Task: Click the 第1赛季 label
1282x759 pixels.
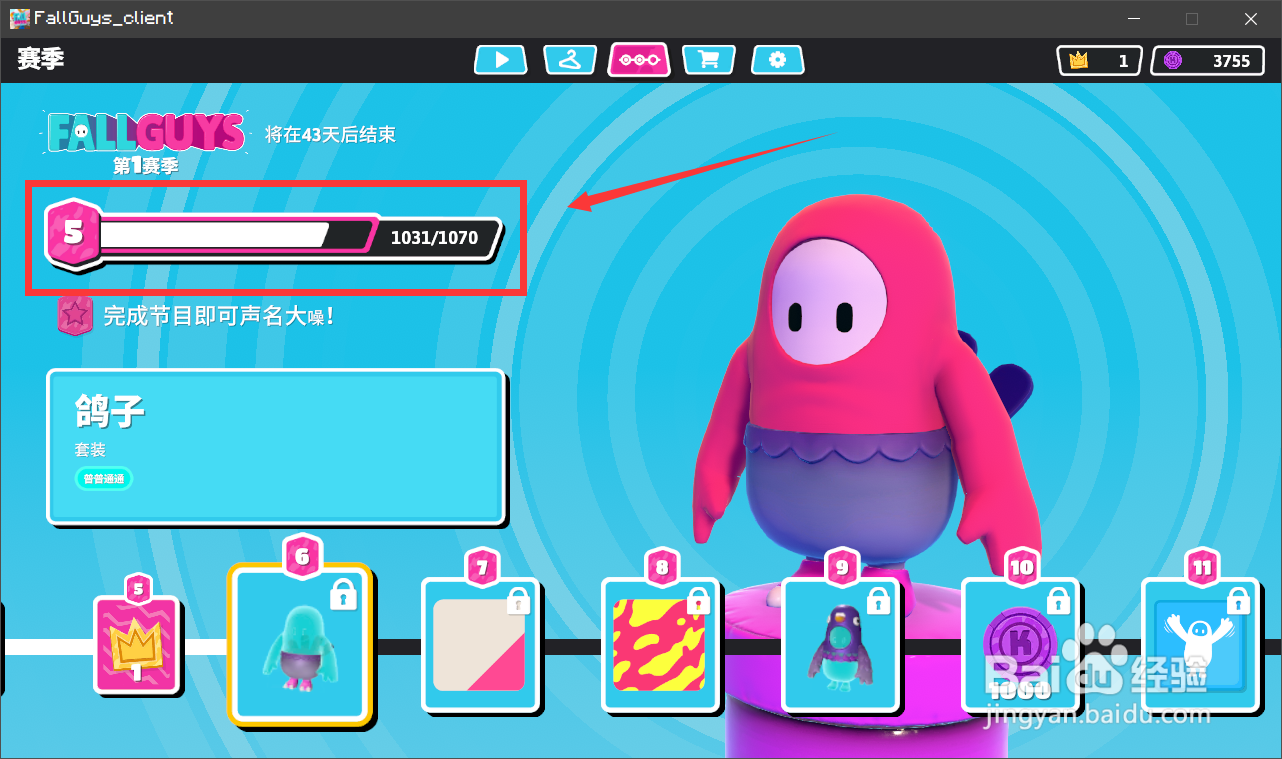Action: click(146, 166)
